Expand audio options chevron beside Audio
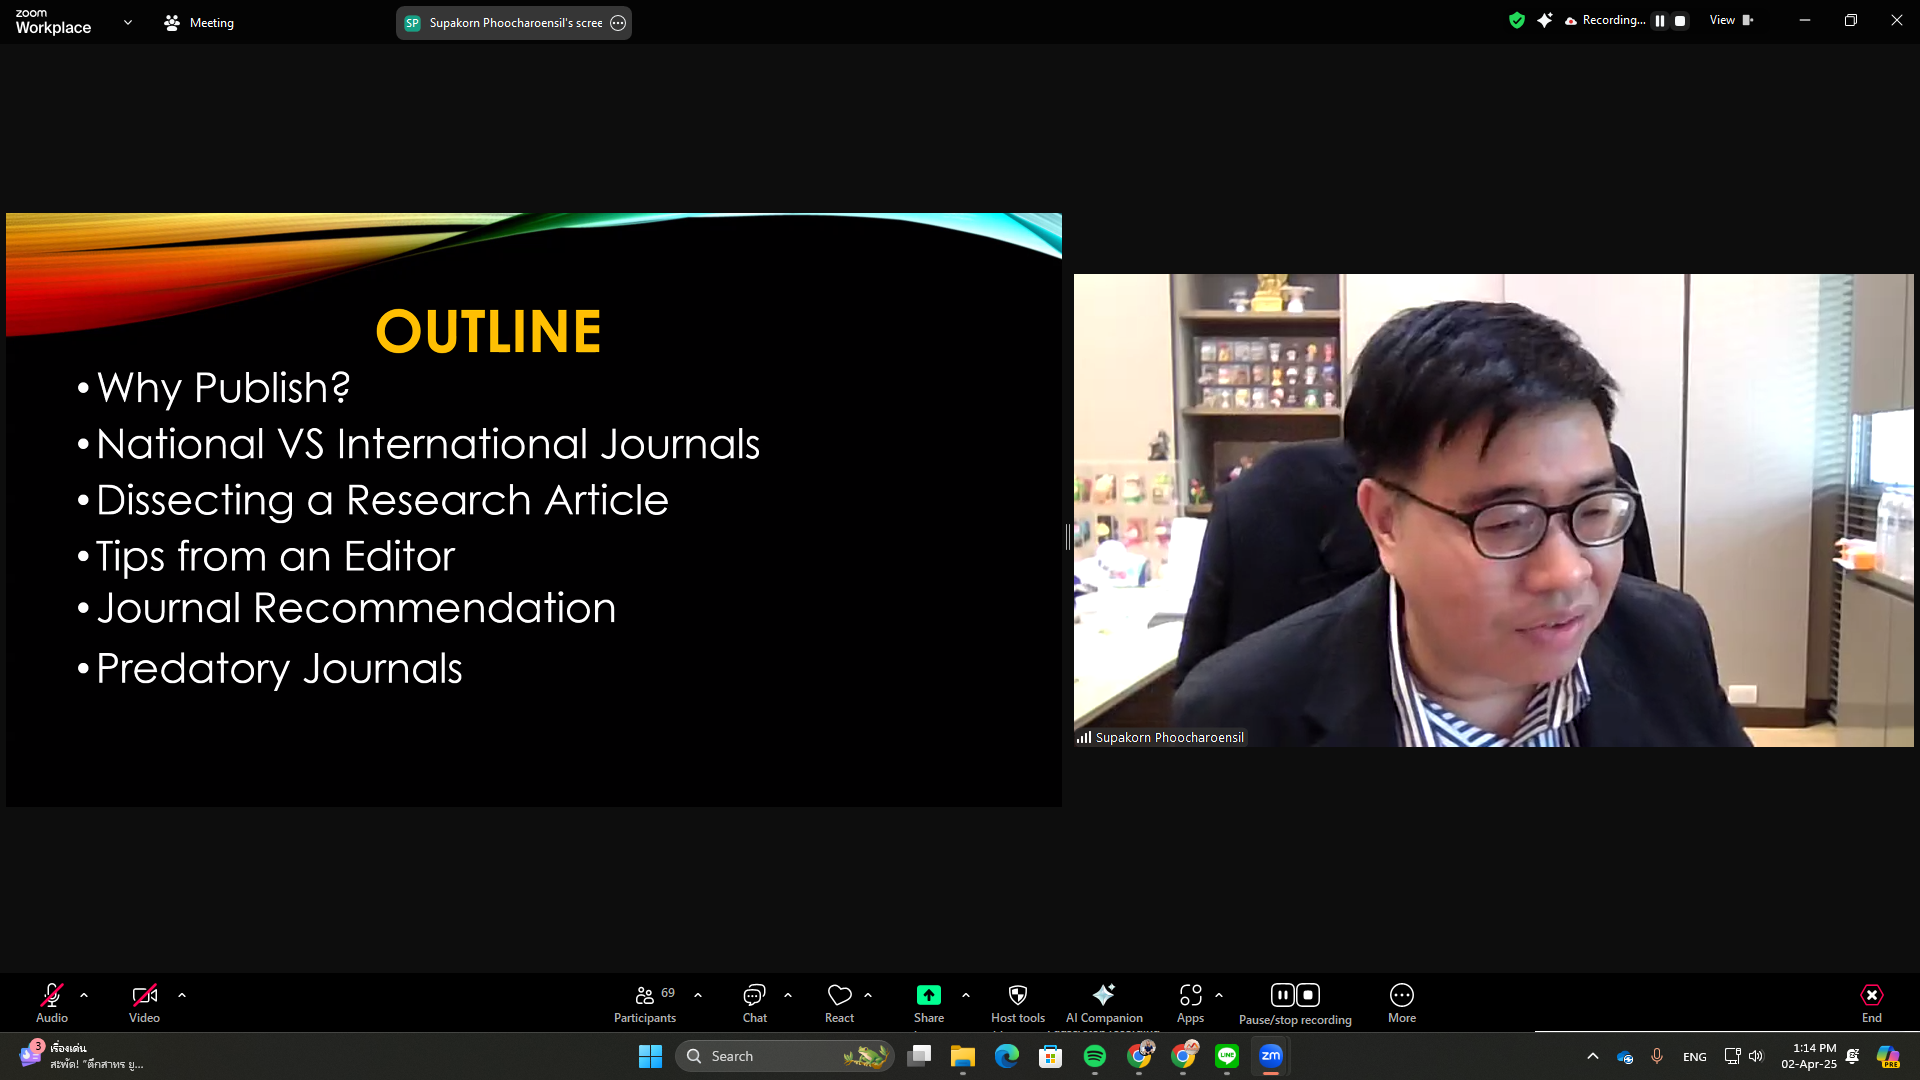This screenshot has width=1920, height=1080. 84,996
